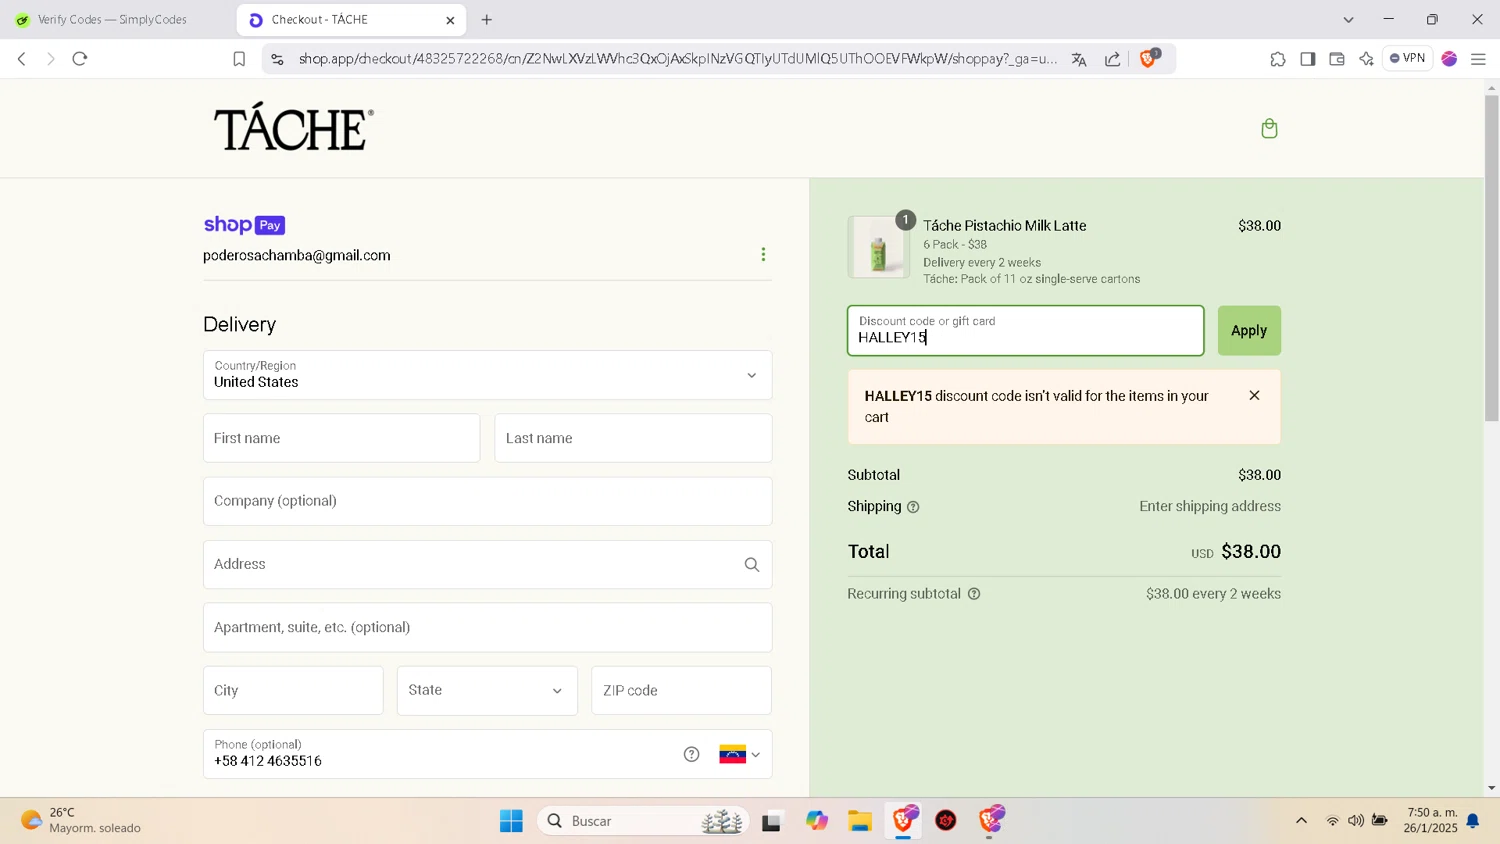Viewport: 1500px width, 844px height.
Task: Click the page vertical scrollbar
Action: click(x=1491, y=258)
